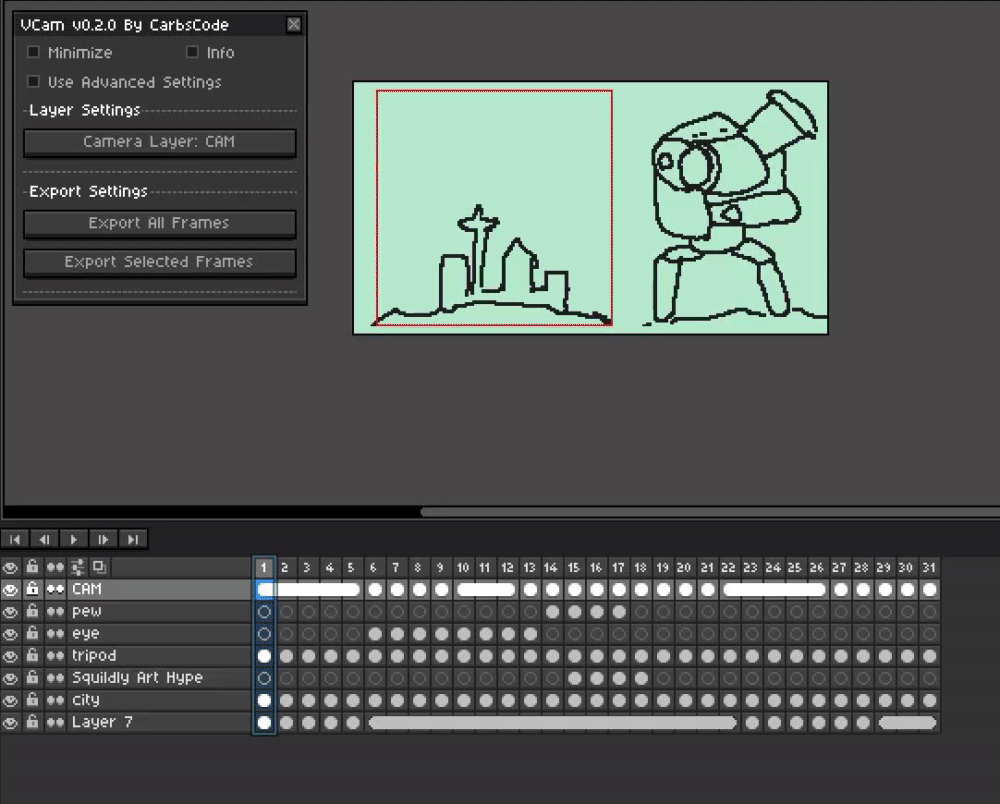Screen dimensions: 1000x804
Task: Check the Info checkbox
Action: pyautogui.click(x=192, y=52)
